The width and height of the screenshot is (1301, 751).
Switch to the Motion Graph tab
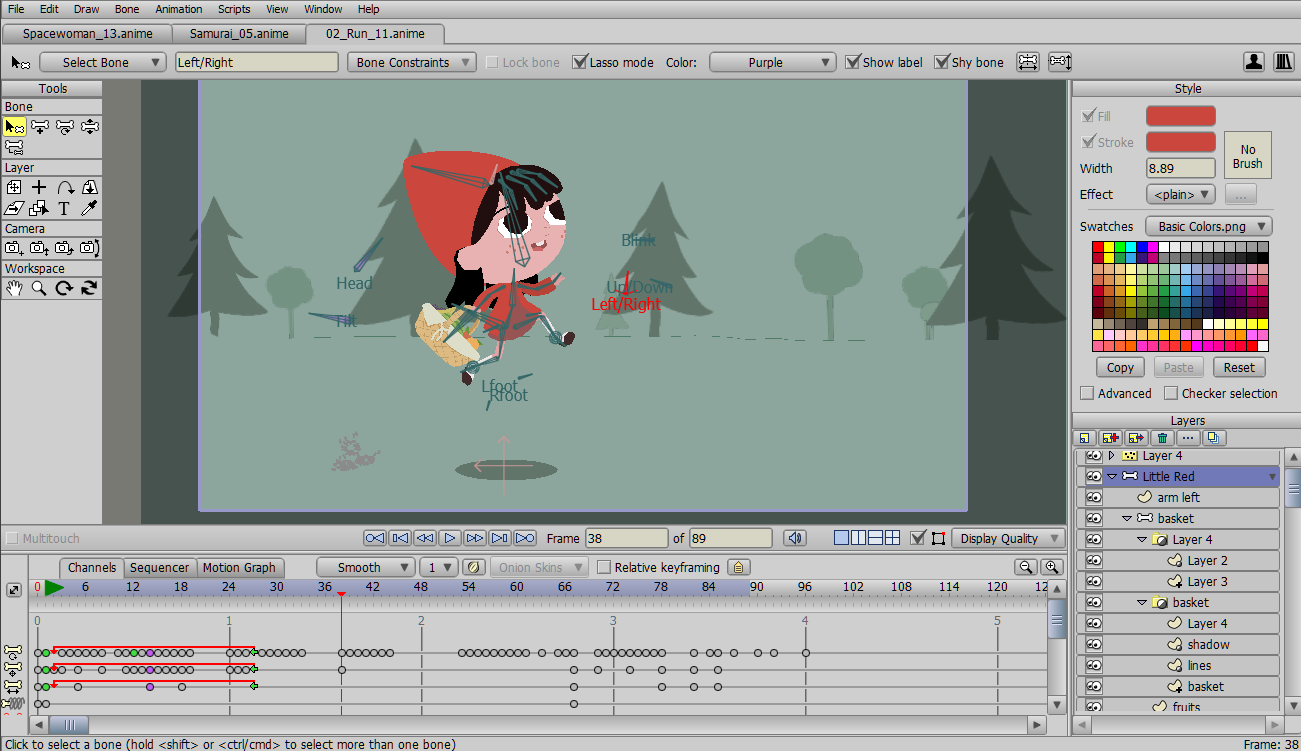coord(239,567)
